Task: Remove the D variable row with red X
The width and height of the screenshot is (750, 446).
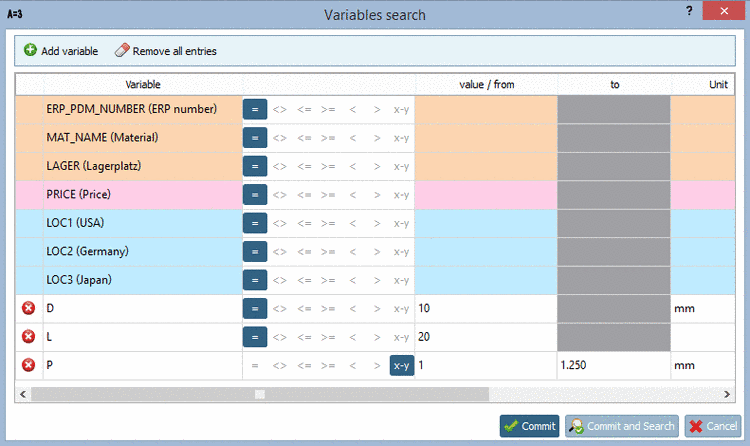Action: pyautogui.click(x=29, y=308)
